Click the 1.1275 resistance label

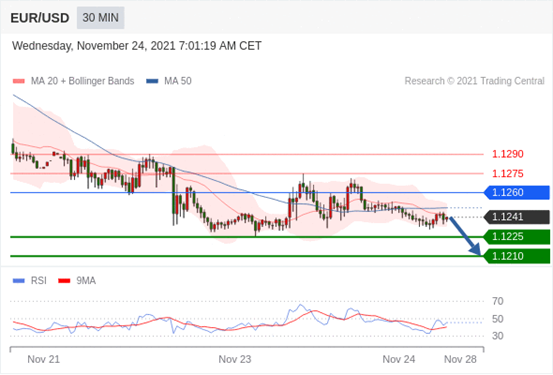508,174
